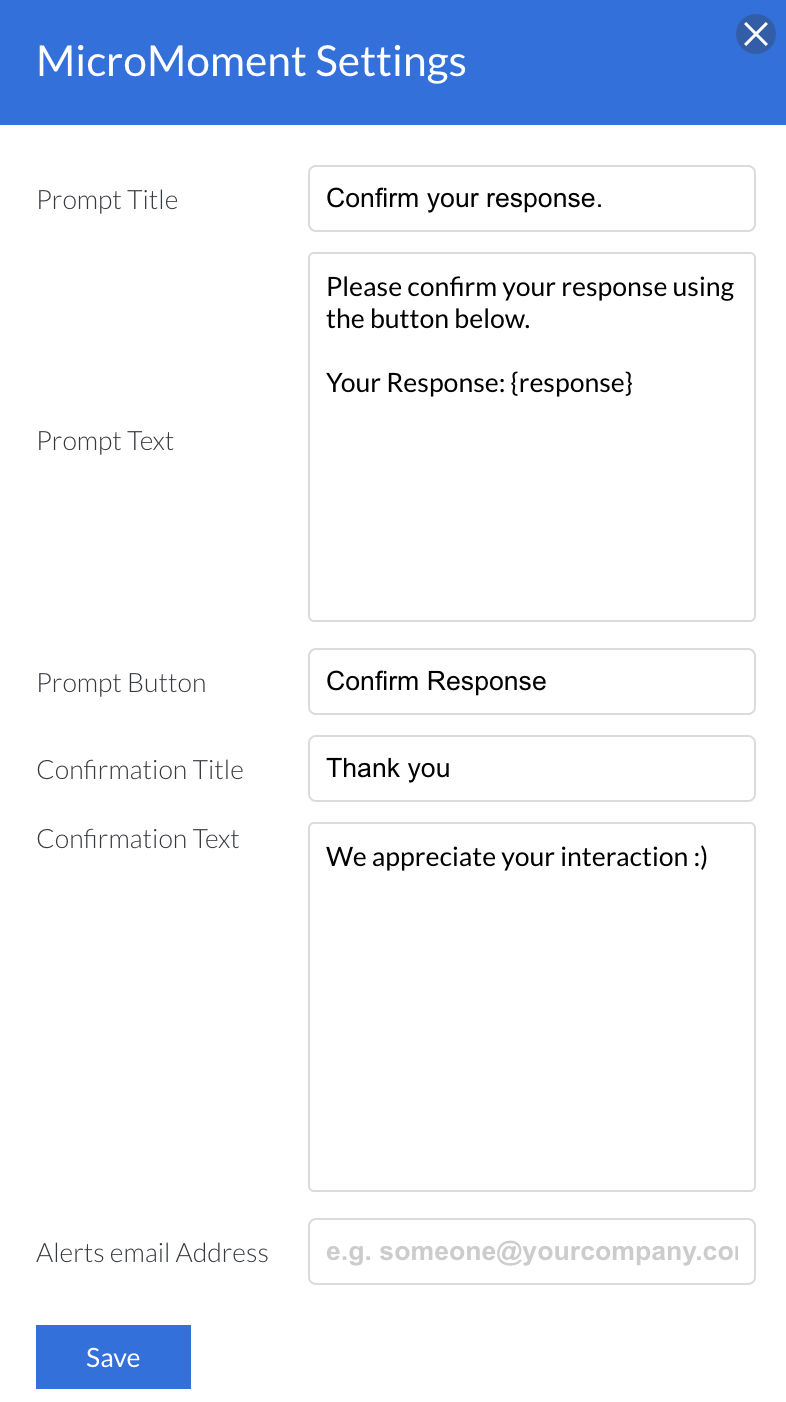This screenshot has height=1402, width=786.
Task: Close the MicroMoment Settings dialog
Action: tap(756, 35)
